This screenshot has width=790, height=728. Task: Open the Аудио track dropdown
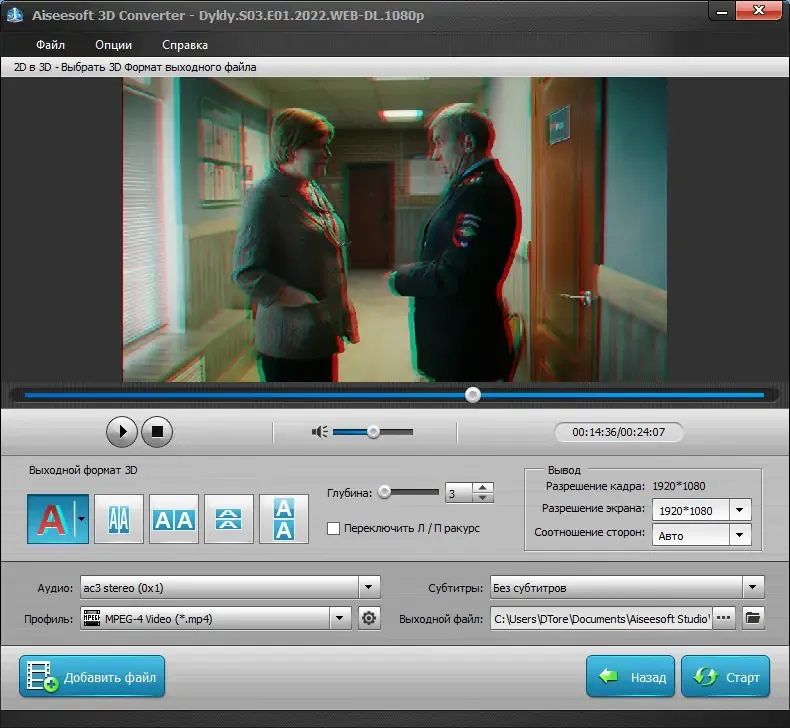(x=369, y=587)
